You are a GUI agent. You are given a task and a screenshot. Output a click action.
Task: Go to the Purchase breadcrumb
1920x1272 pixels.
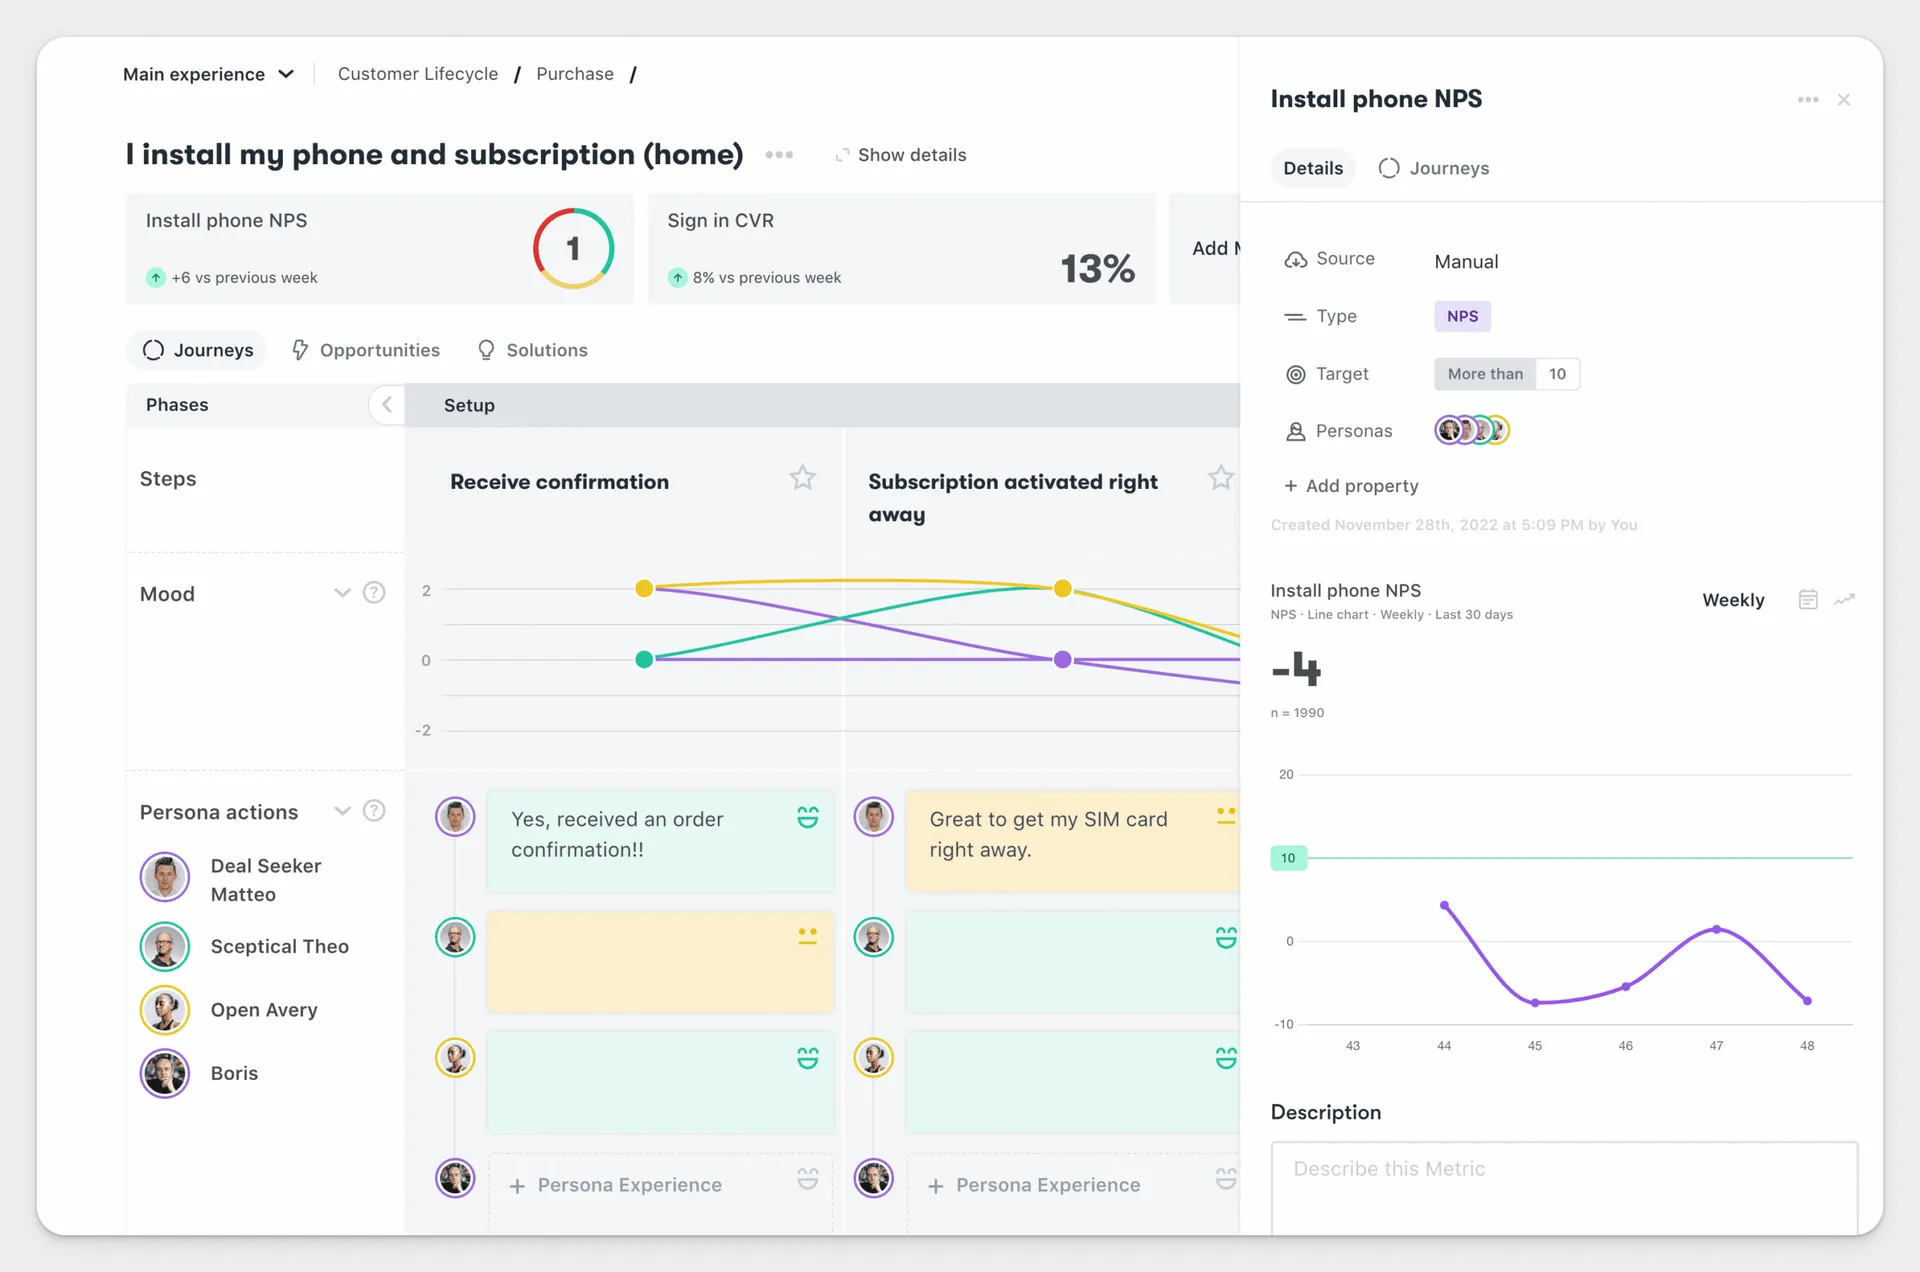pyautogui.click(x=575, y=74)
